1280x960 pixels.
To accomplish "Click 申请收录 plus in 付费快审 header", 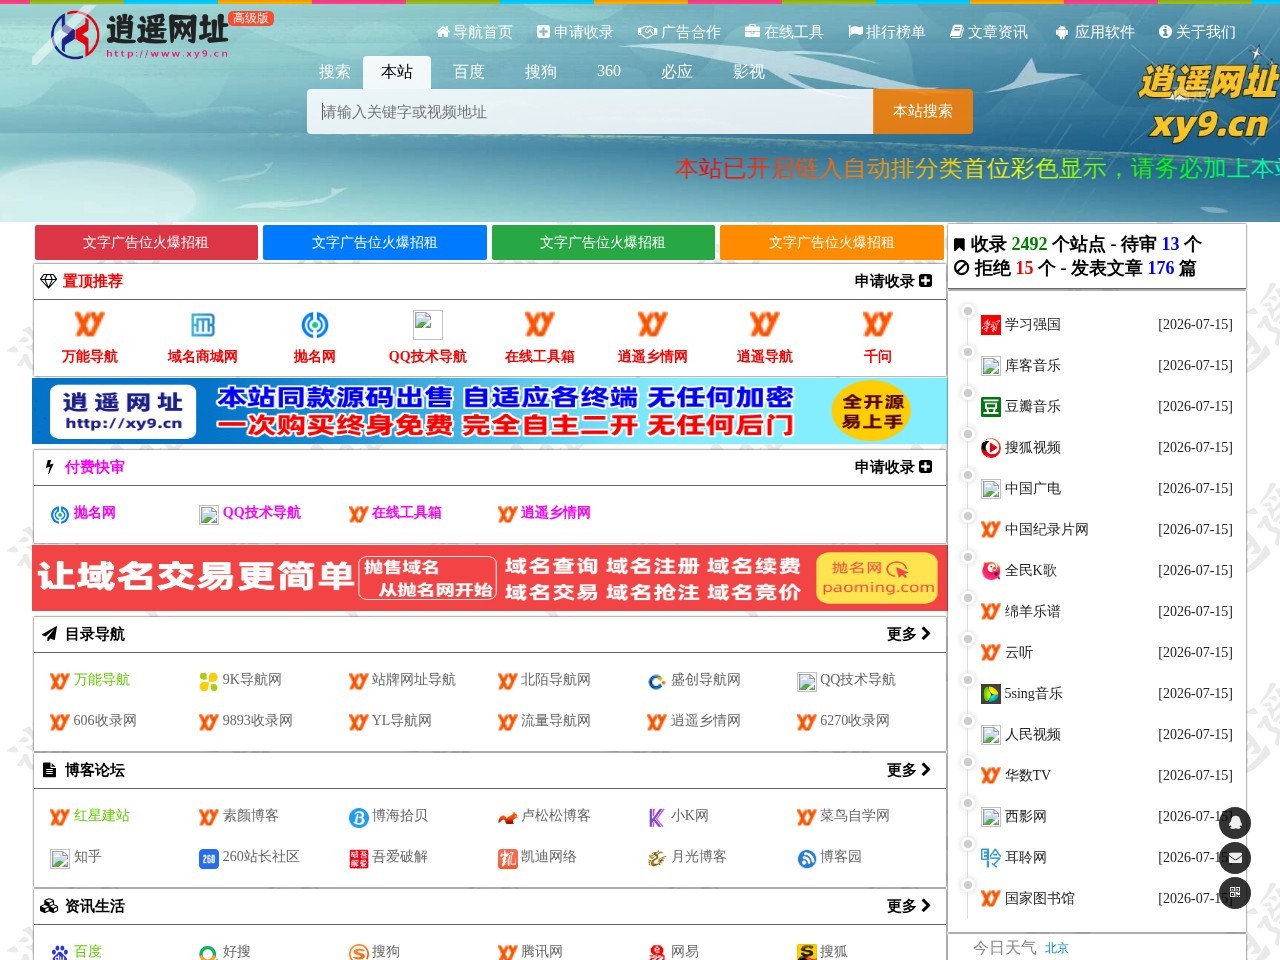I will 893,467.
